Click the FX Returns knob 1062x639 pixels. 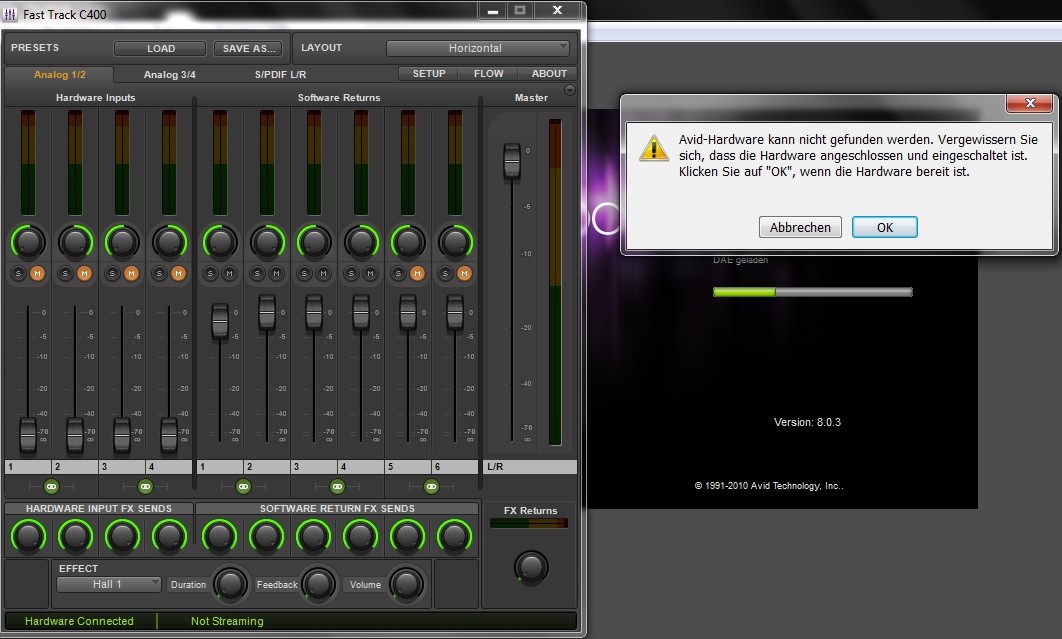(x=531, y=567)
